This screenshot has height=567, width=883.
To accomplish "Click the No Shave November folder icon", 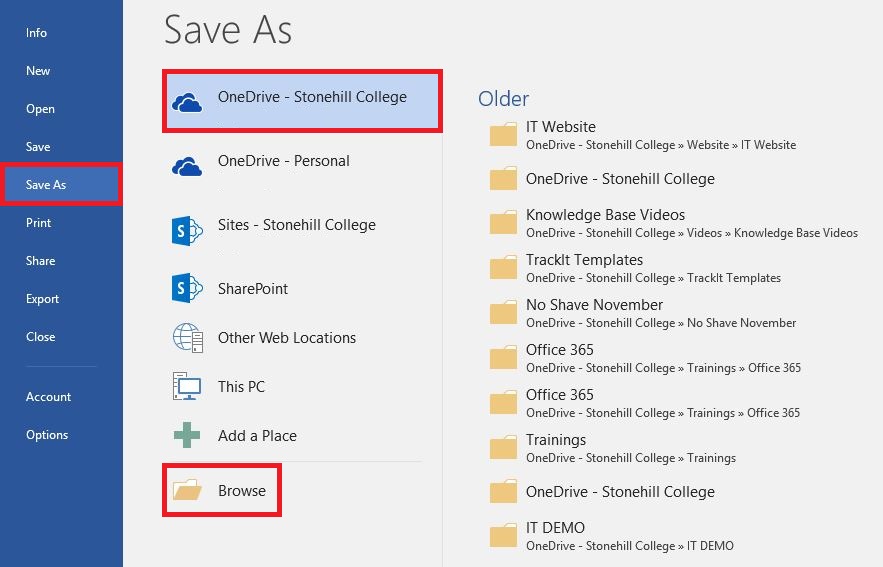I will (x=503, y=312).
